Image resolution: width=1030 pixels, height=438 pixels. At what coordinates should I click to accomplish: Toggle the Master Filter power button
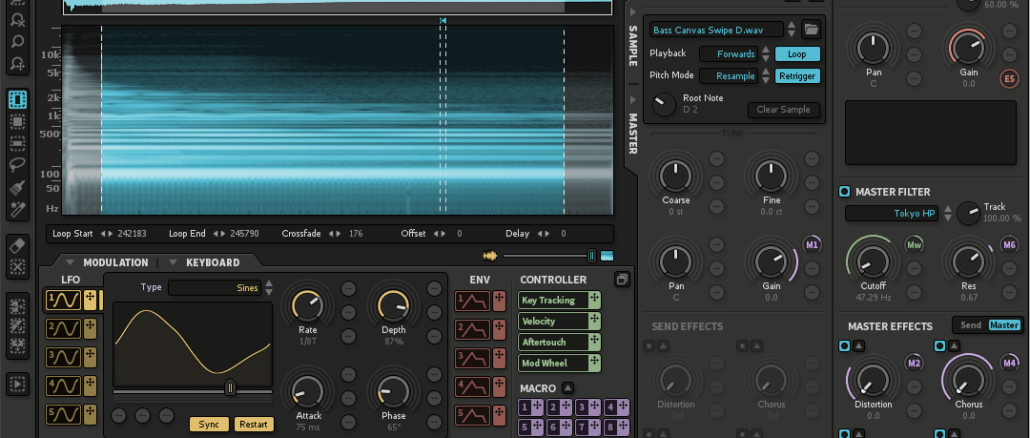845,192
